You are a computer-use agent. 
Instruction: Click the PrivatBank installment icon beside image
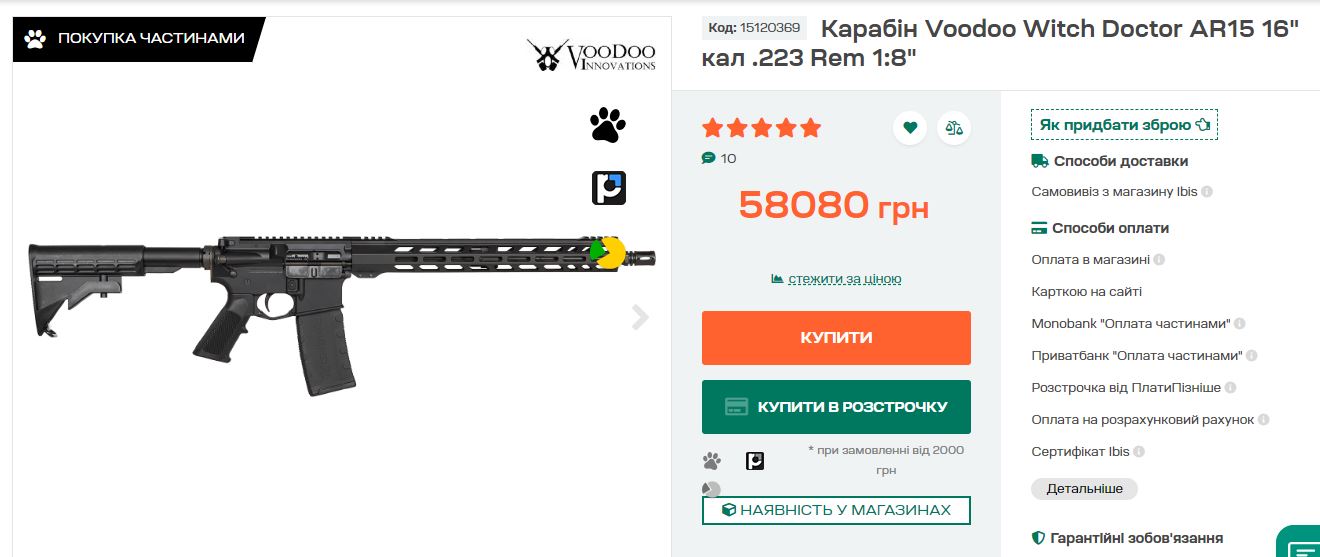(x=609, y=188)
